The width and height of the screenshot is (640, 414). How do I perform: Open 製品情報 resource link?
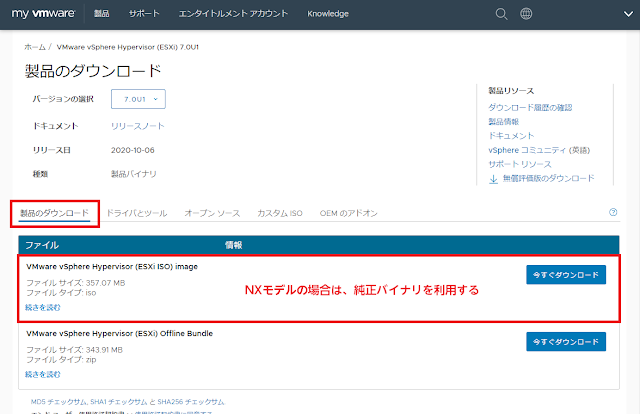point(504,122)
